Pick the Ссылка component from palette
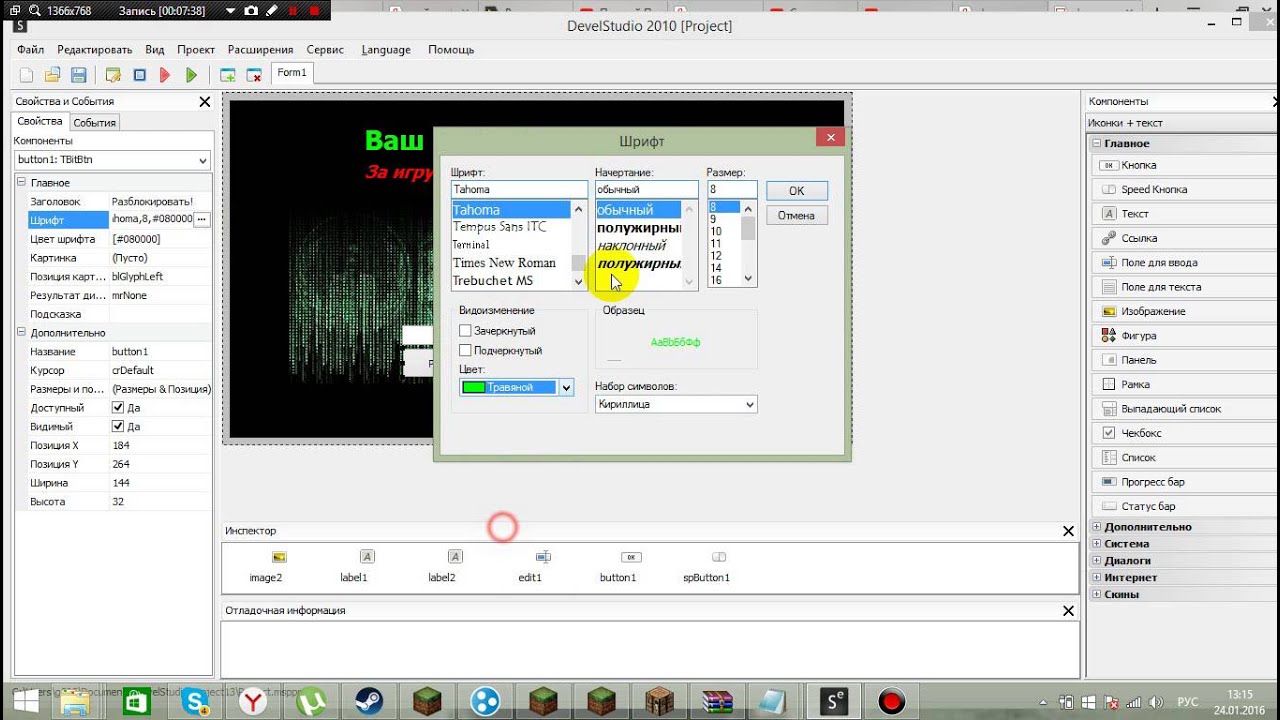This screenshot has height=720, width=1280. 1183,238
